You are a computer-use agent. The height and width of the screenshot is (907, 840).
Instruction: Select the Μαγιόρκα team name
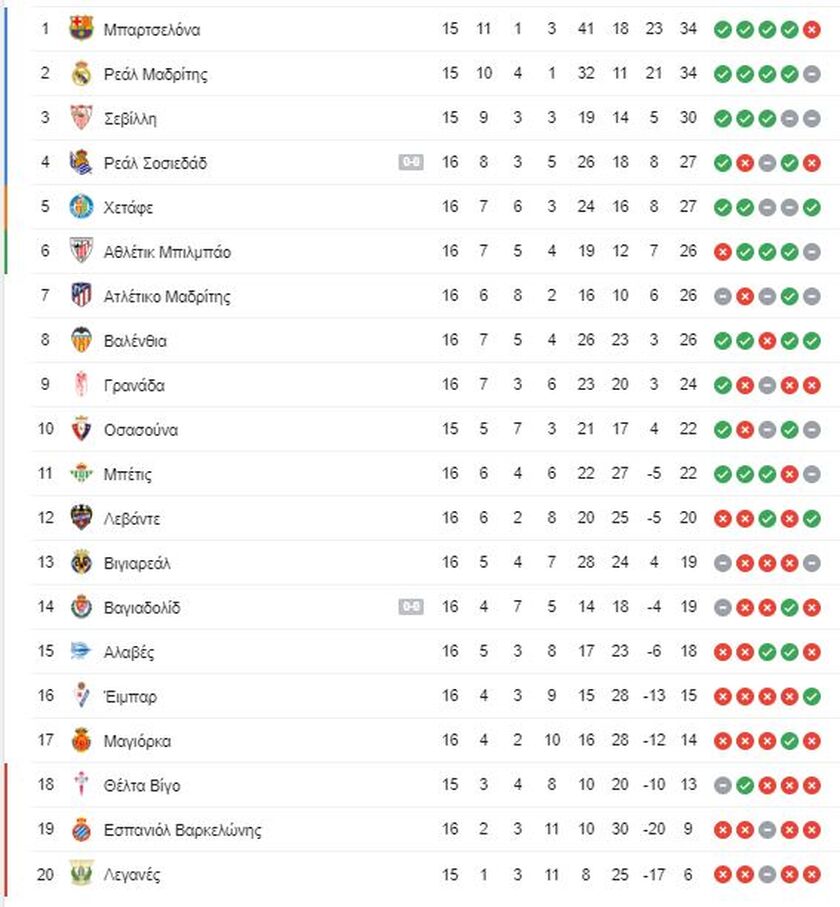tap(137, 741)
